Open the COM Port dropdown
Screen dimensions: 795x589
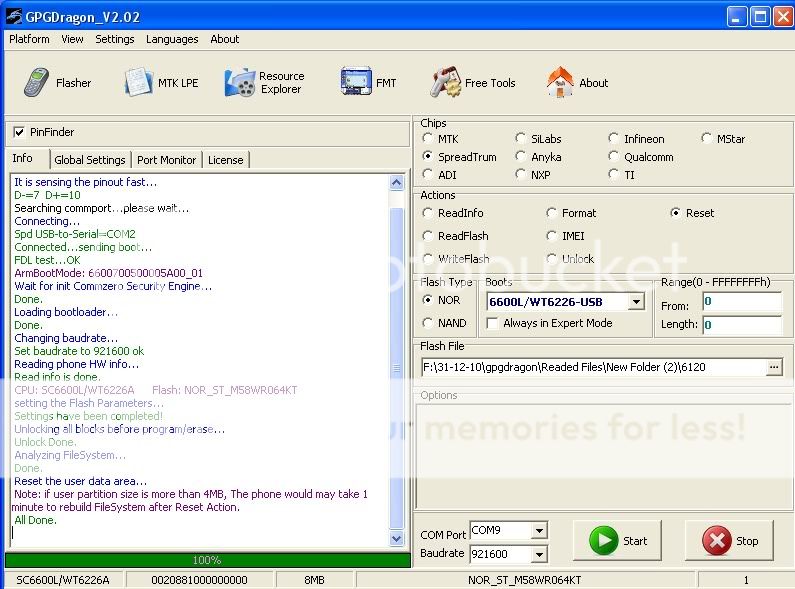coord(539,531)
